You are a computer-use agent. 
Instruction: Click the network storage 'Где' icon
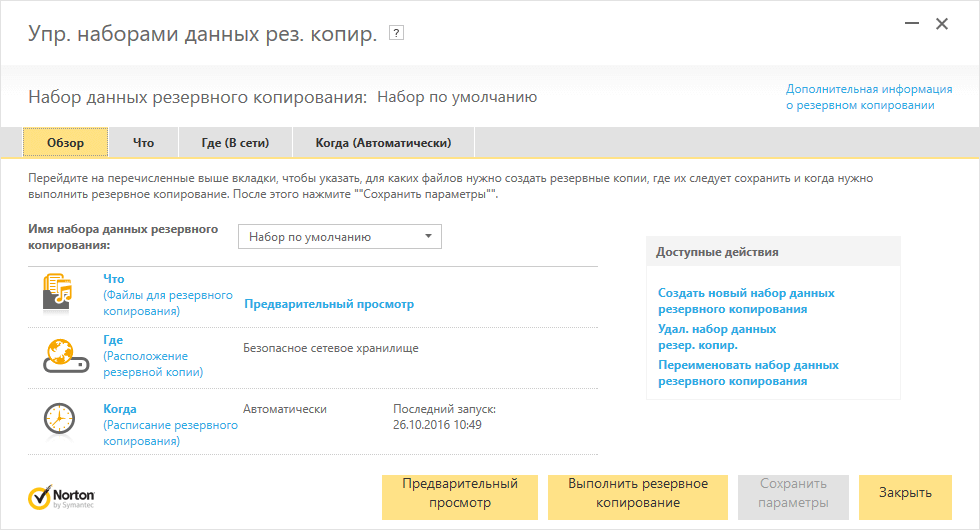point(59,356)
